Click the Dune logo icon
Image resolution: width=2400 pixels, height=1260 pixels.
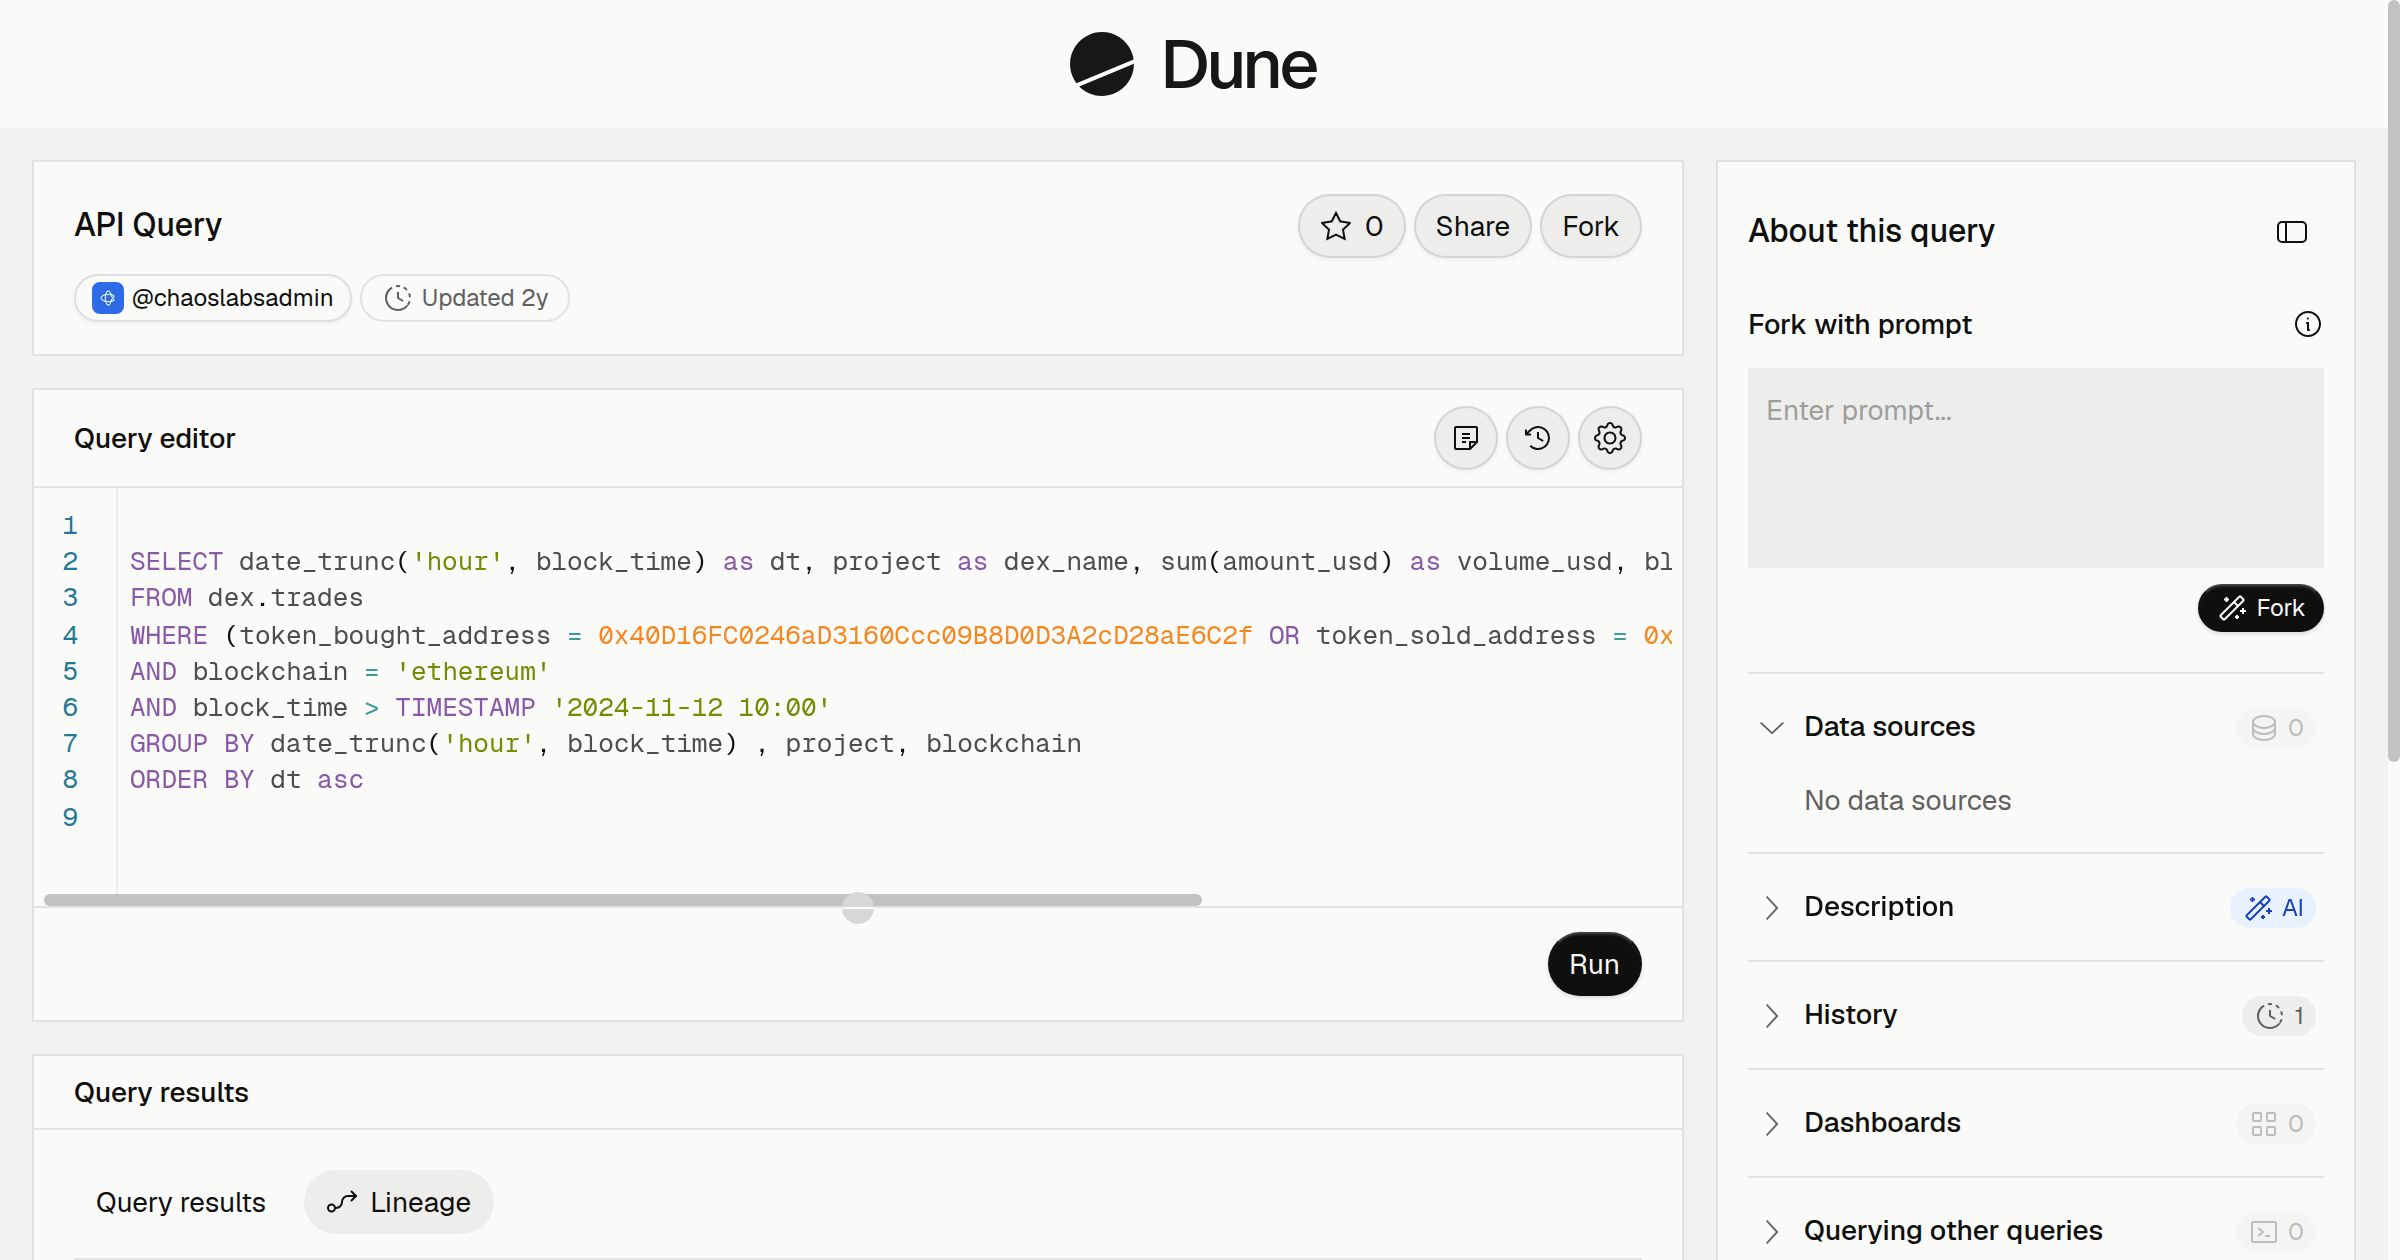pos(1102,64)
